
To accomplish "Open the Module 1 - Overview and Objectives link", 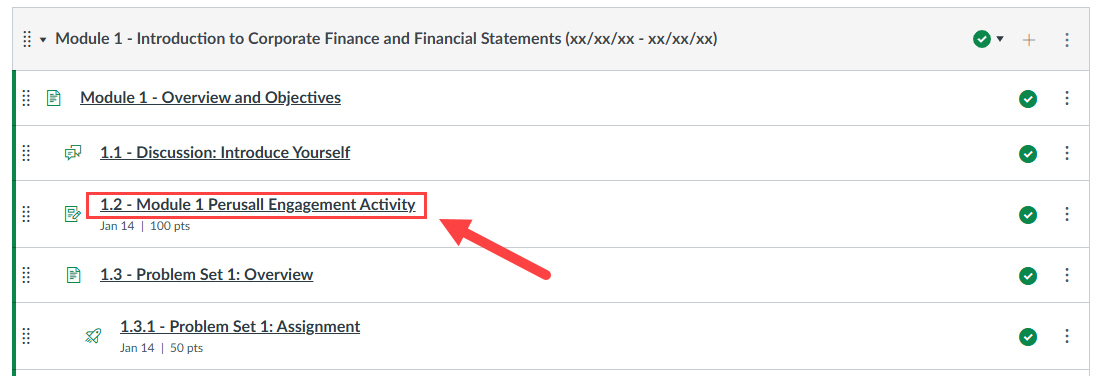I will [x=211, y=97].
